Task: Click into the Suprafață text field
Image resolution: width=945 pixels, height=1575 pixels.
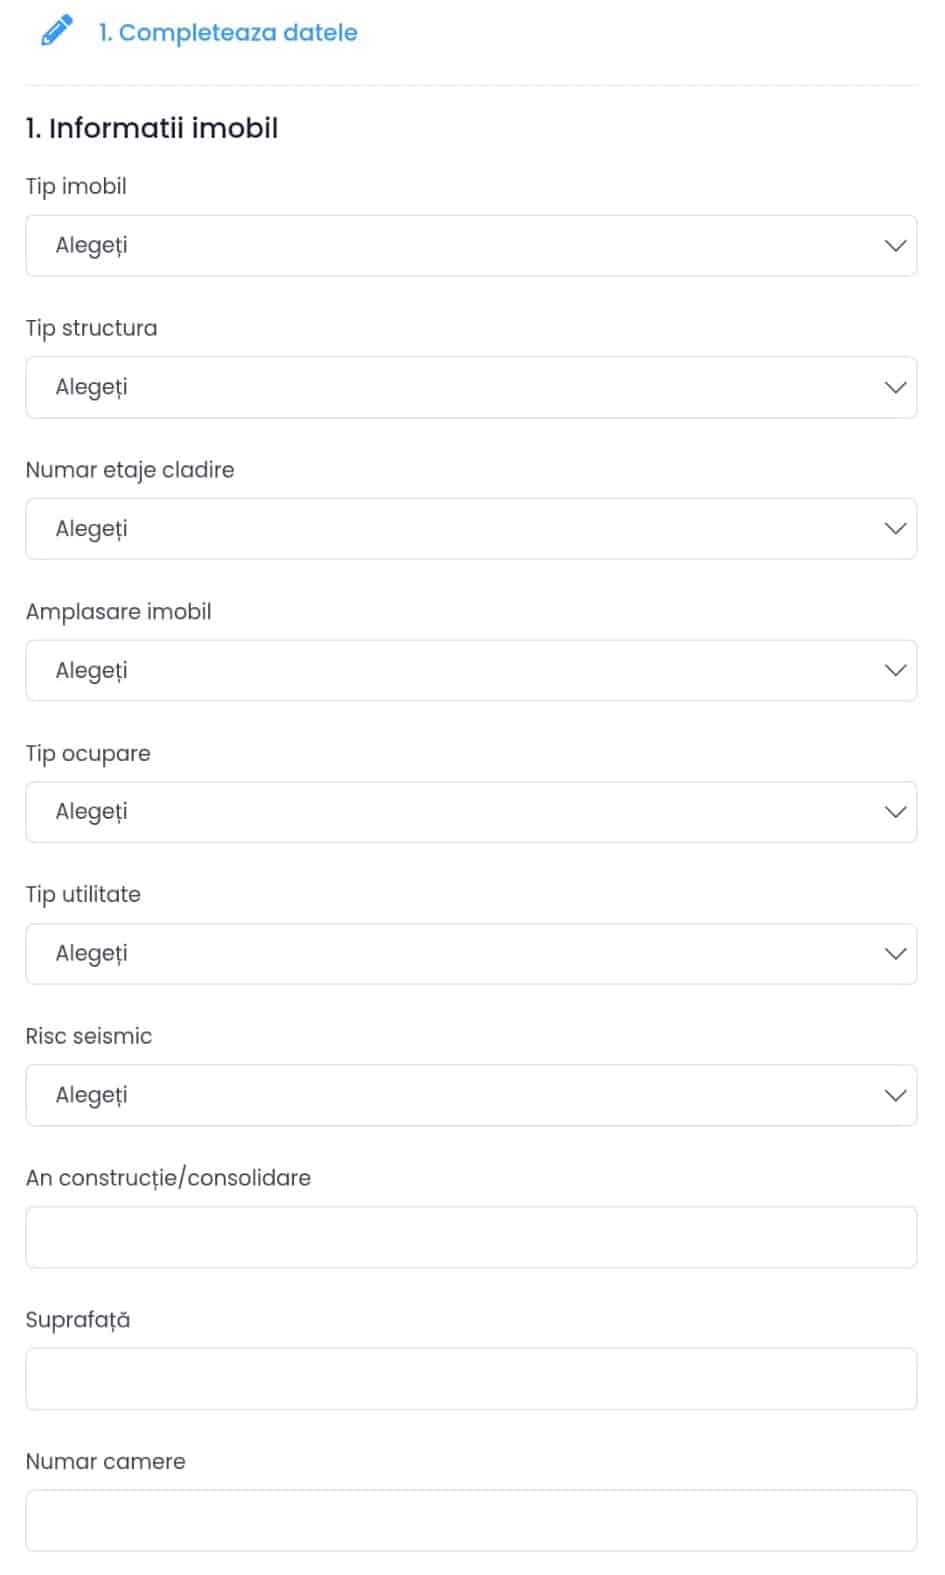Action: pyautogui.click(x=471, y=1379)
